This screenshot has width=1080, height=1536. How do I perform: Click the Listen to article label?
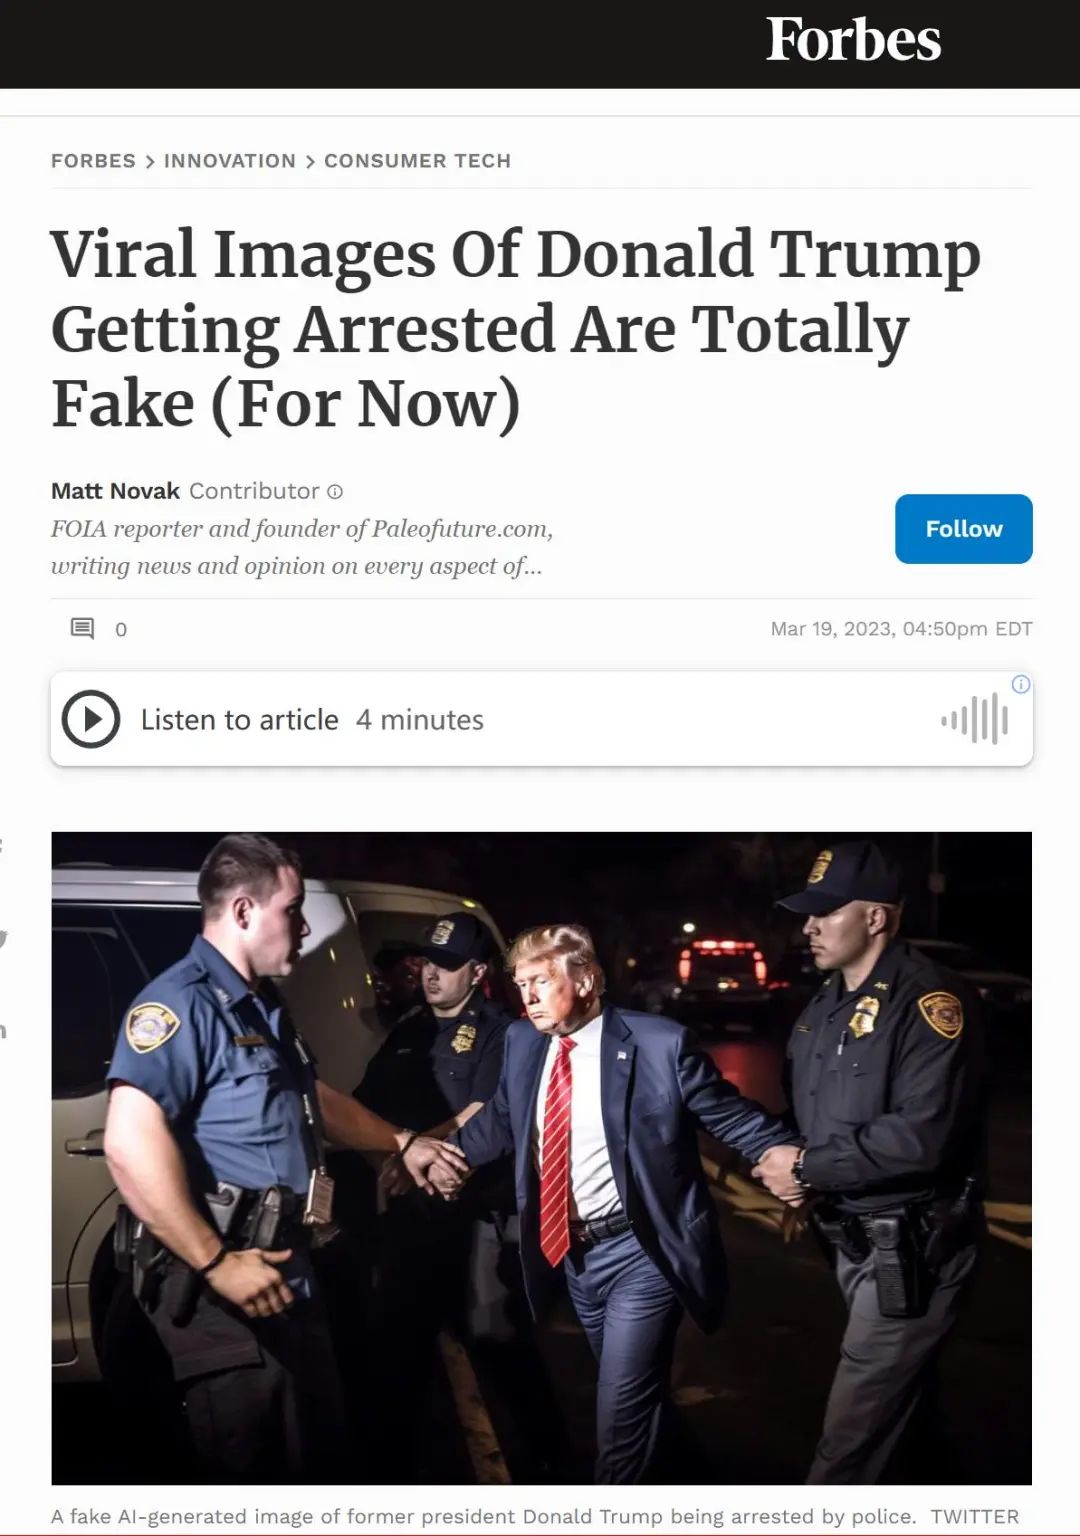239,720
